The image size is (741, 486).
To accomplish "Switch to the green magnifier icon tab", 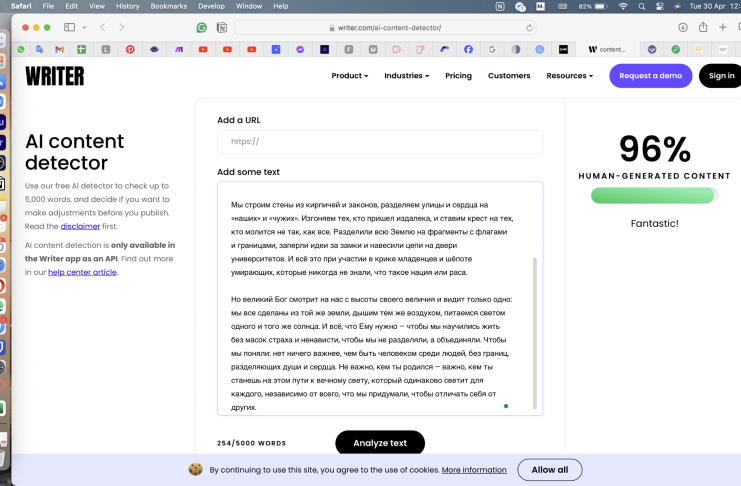I will pyautogui.click(x=676, y=49).
